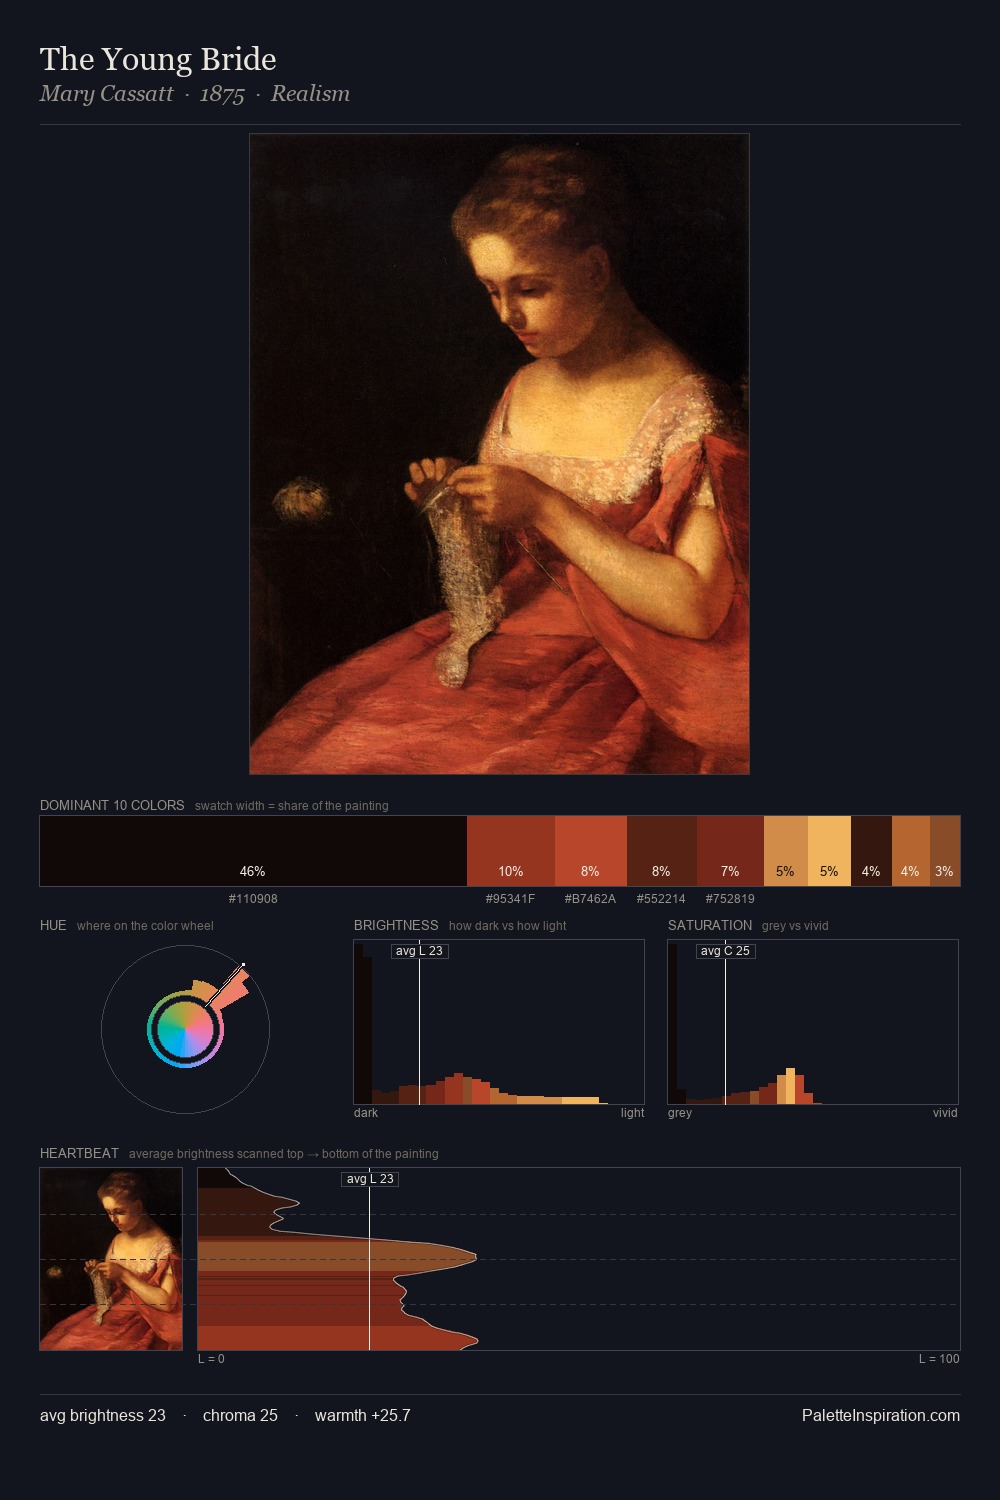
Task: Click the title 'The Young Bride'
Action: tap(158, 59)
